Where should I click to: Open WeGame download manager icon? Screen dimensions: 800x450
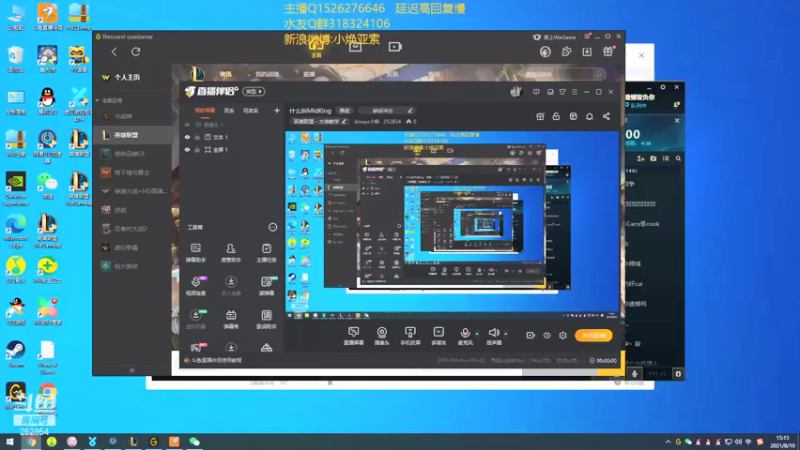click(x=587, y=52)
